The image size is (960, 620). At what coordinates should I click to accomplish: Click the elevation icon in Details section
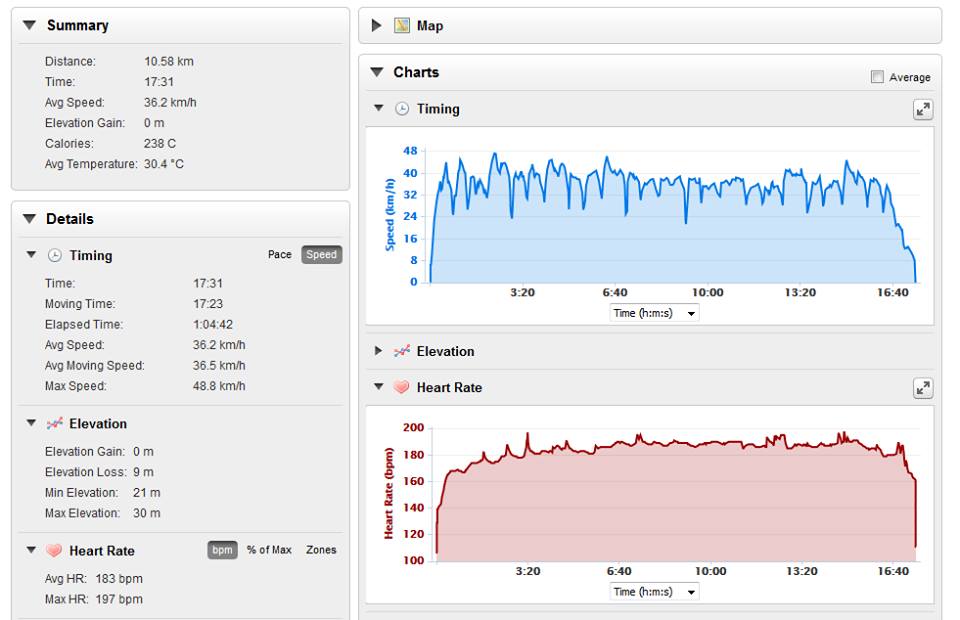click(x=54, y=424)
